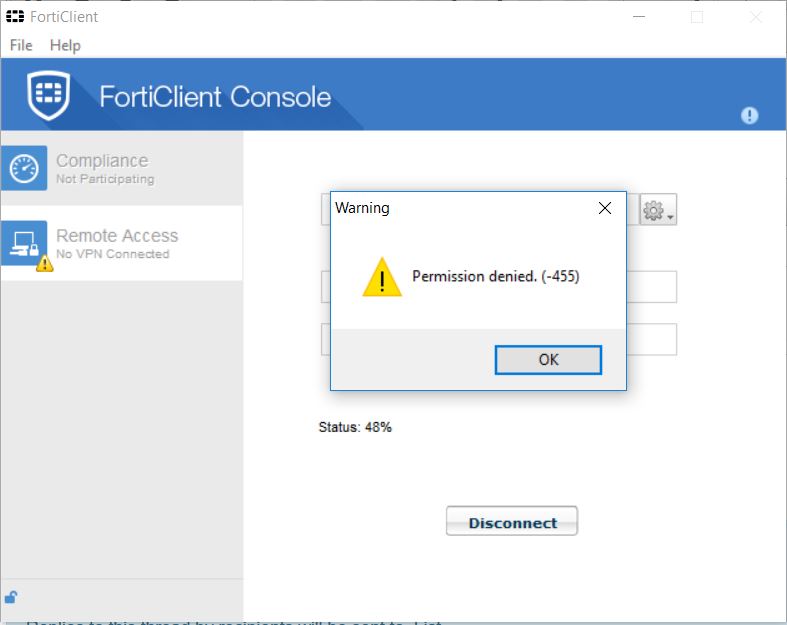This screenshot has height=625, width=787.
Task: Click the Compliance gauge icon
Action: tap(24, 168)
